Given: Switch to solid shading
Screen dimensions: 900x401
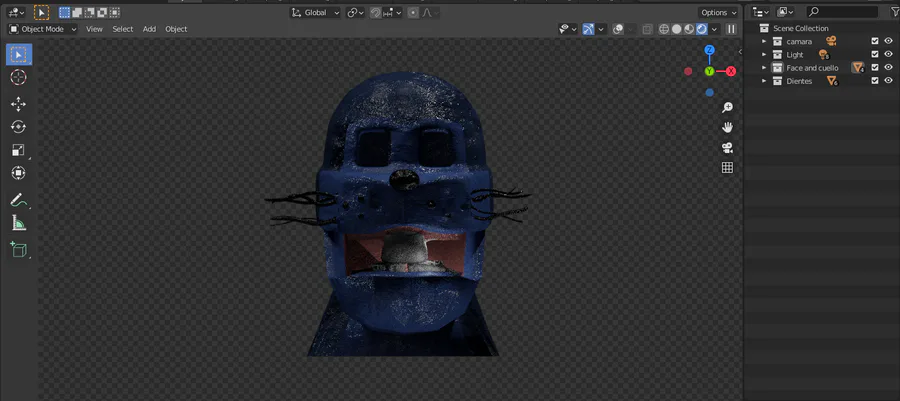Looking at the screenshot, I should point(676,29).
